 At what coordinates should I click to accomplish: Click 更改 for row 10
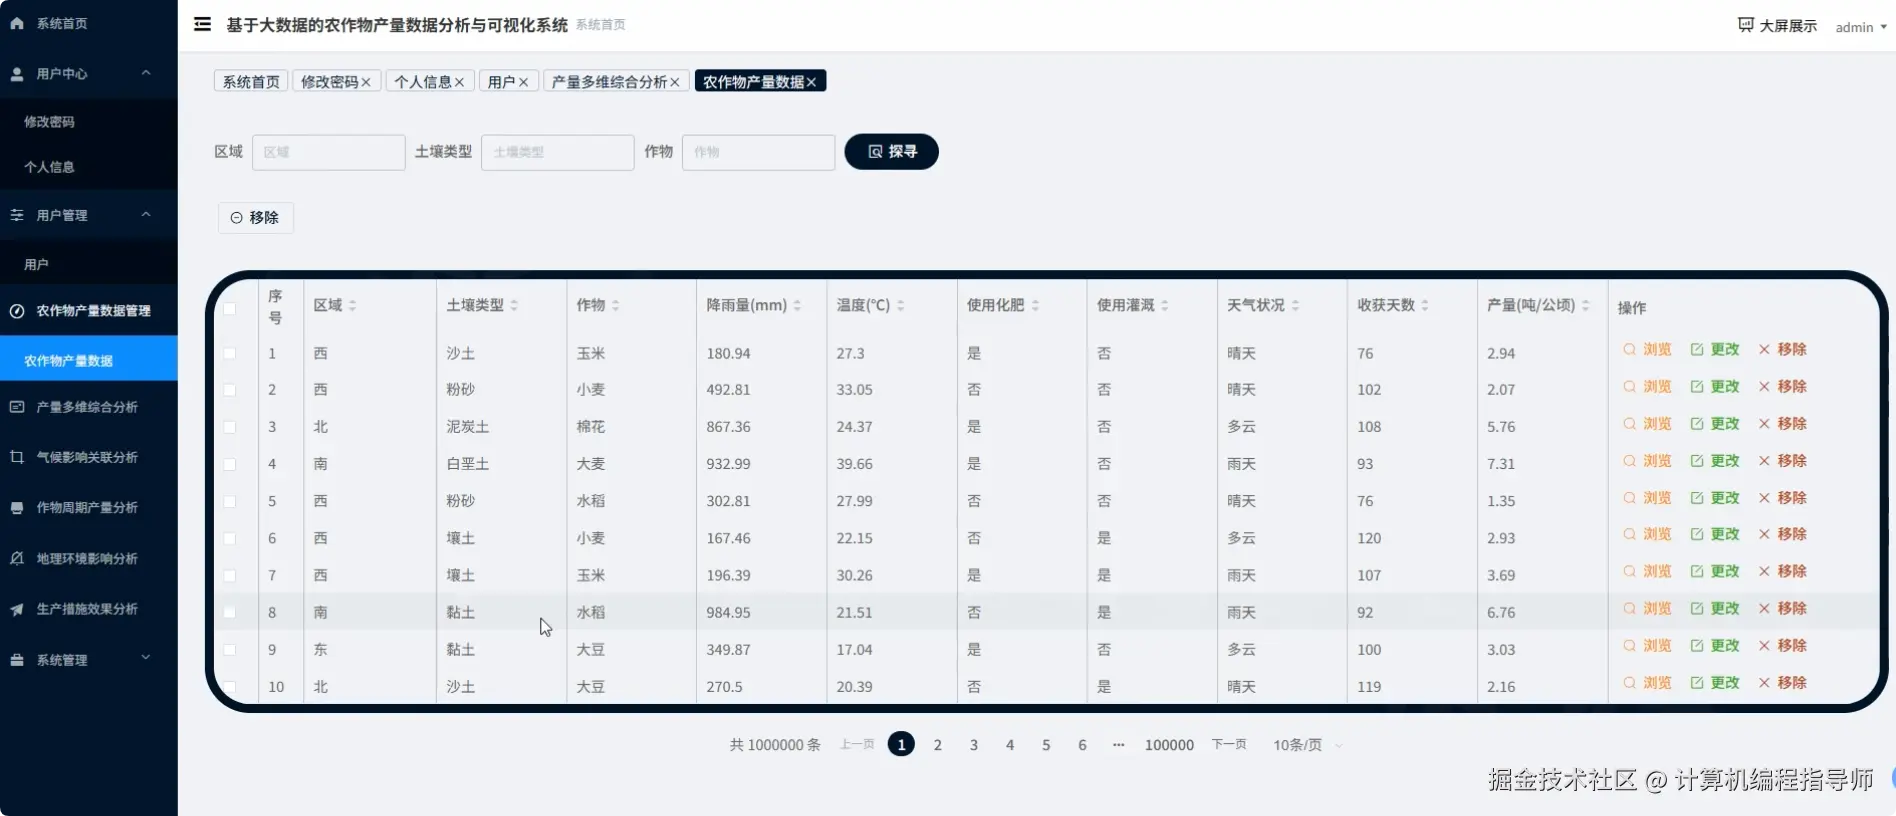(1715, 683)
